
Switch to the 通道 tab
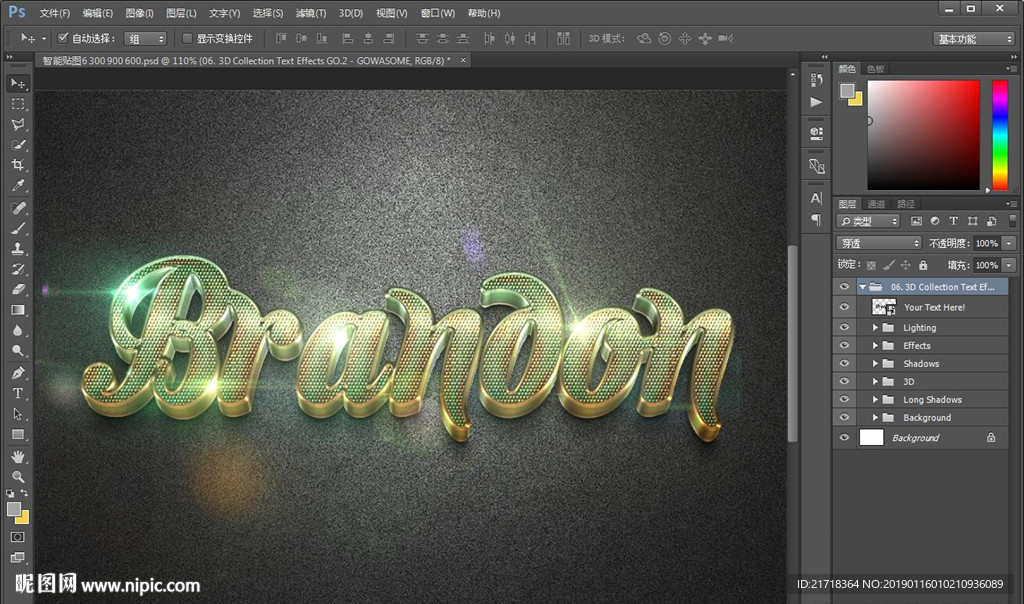coord(876,204)
